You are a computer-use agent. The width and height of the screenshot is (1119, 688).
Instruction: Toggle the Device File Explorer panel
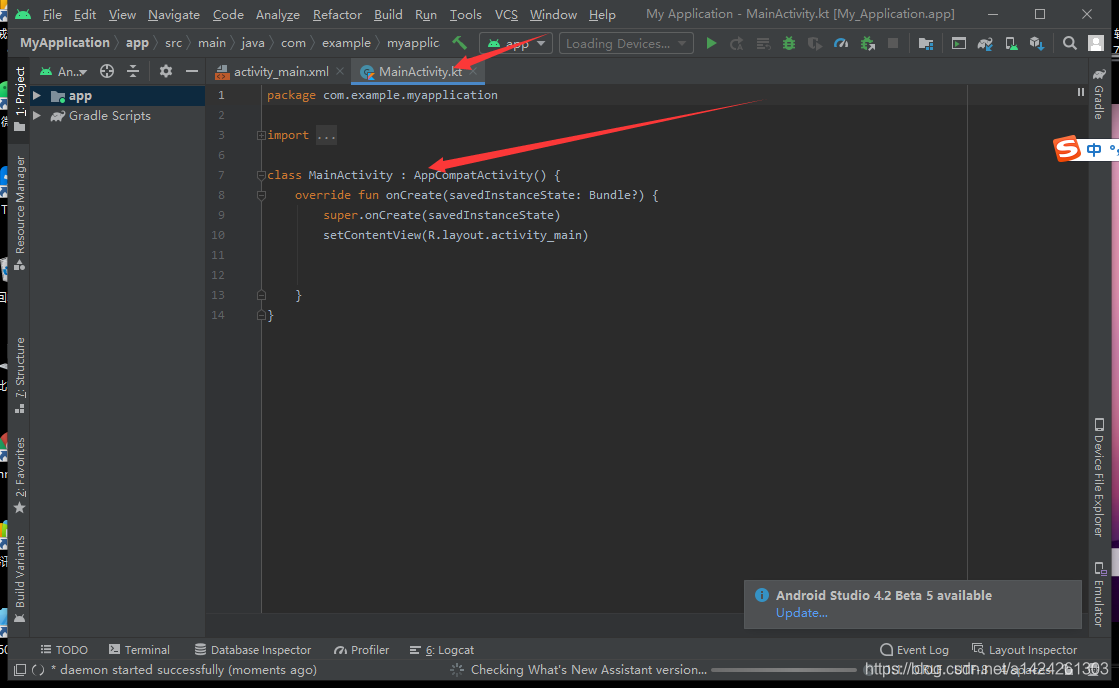1099,477
